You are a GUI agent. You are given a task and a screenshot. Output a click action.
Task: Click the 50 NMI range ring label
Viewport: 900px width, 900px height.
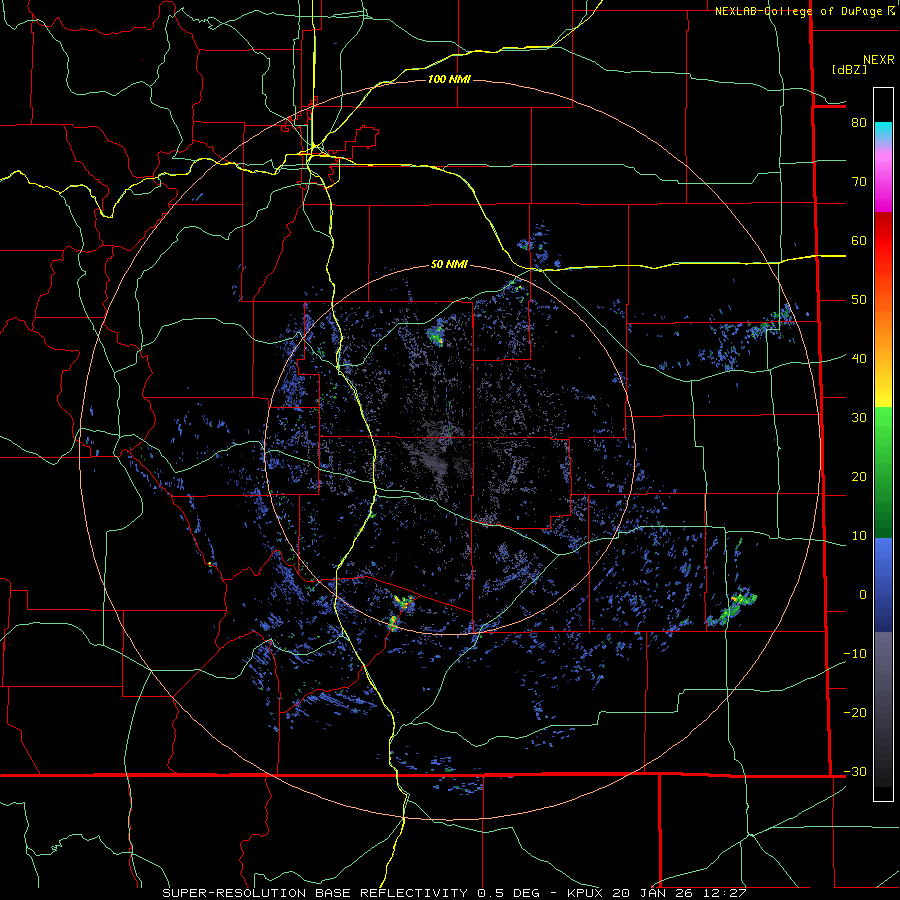[x=449, y=264]
